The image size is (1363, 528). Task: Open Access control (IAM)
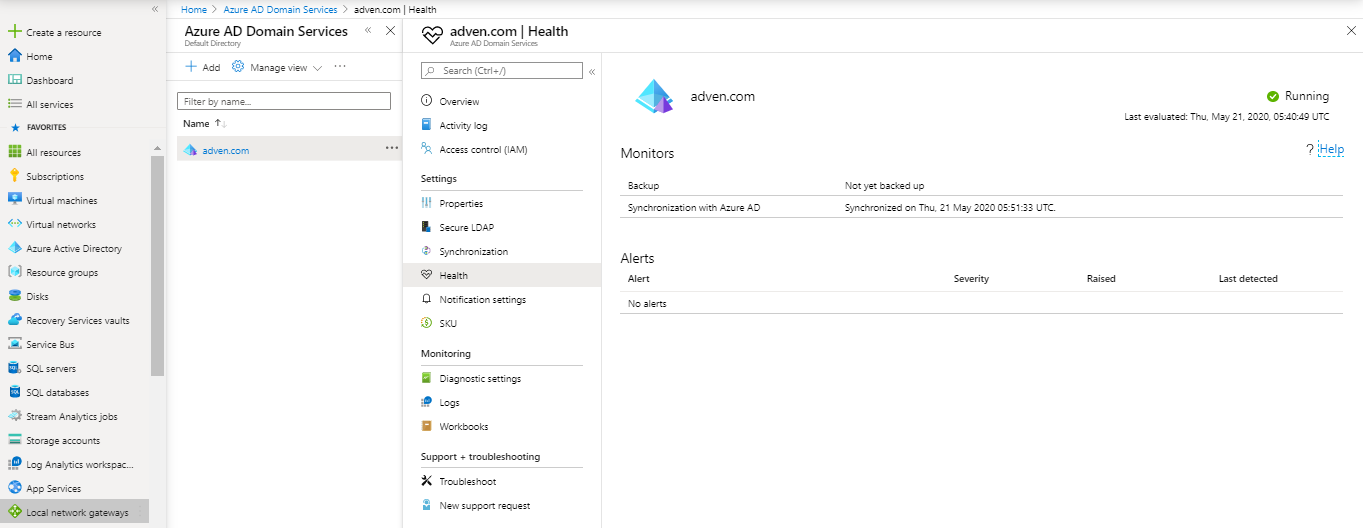483,150
